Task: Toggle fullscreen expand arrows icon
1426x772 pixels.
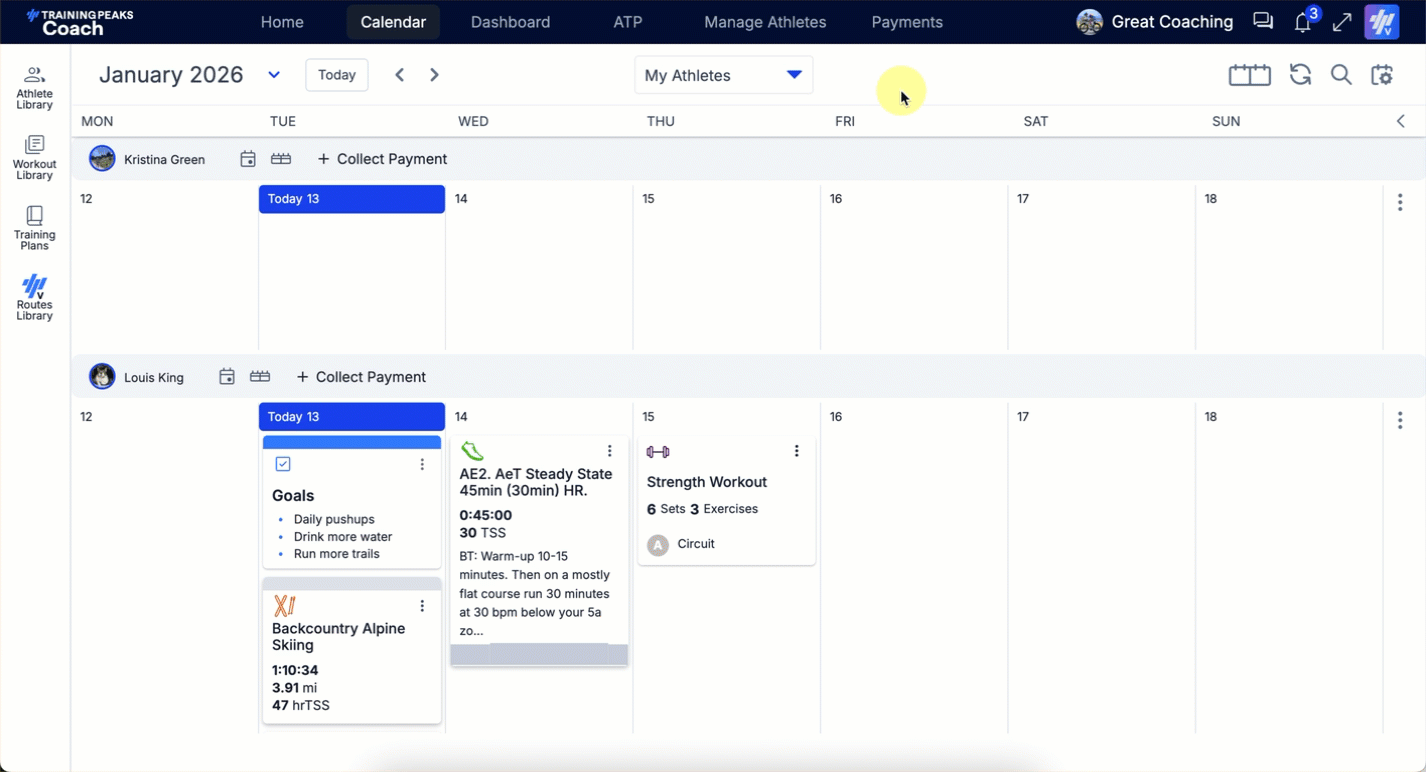Action: [x=1342, y=22]
